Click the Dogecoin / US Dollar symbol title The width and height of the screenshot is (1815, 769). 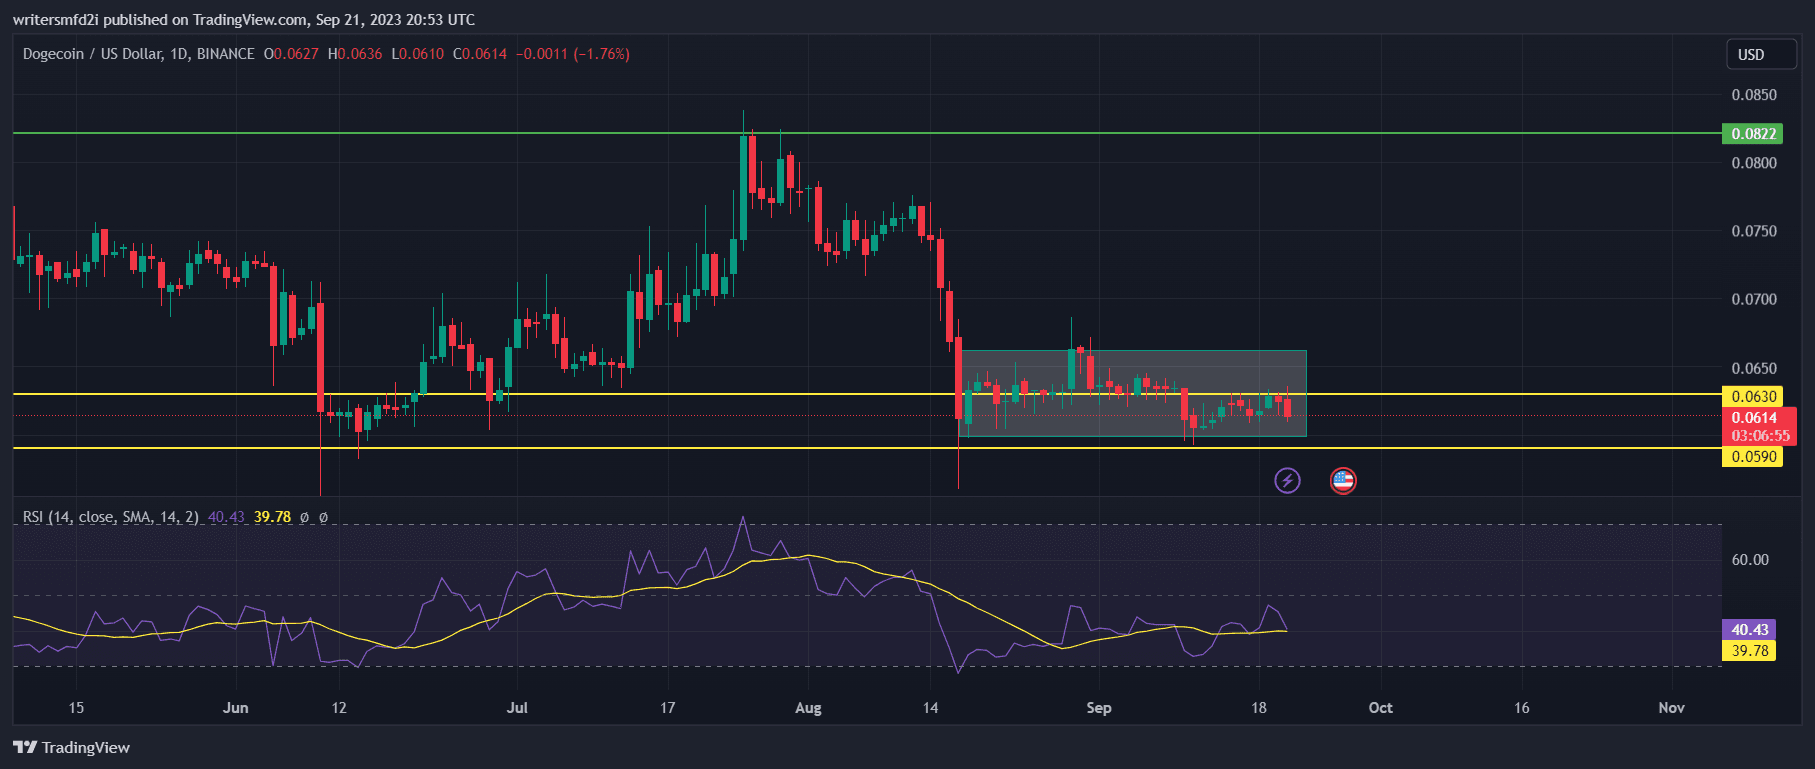pyautogui.click(x=138, y=54)
